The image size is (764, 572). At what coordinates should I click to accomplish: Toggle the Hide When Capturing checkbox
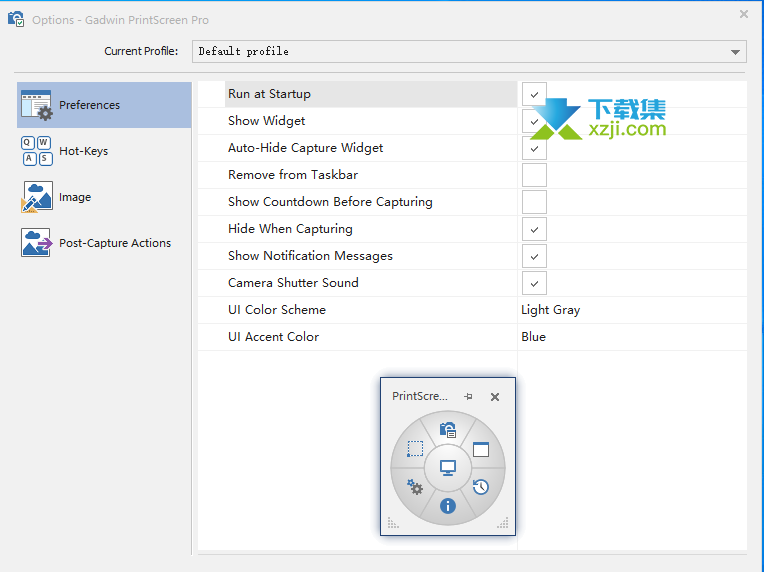(534, 229)
